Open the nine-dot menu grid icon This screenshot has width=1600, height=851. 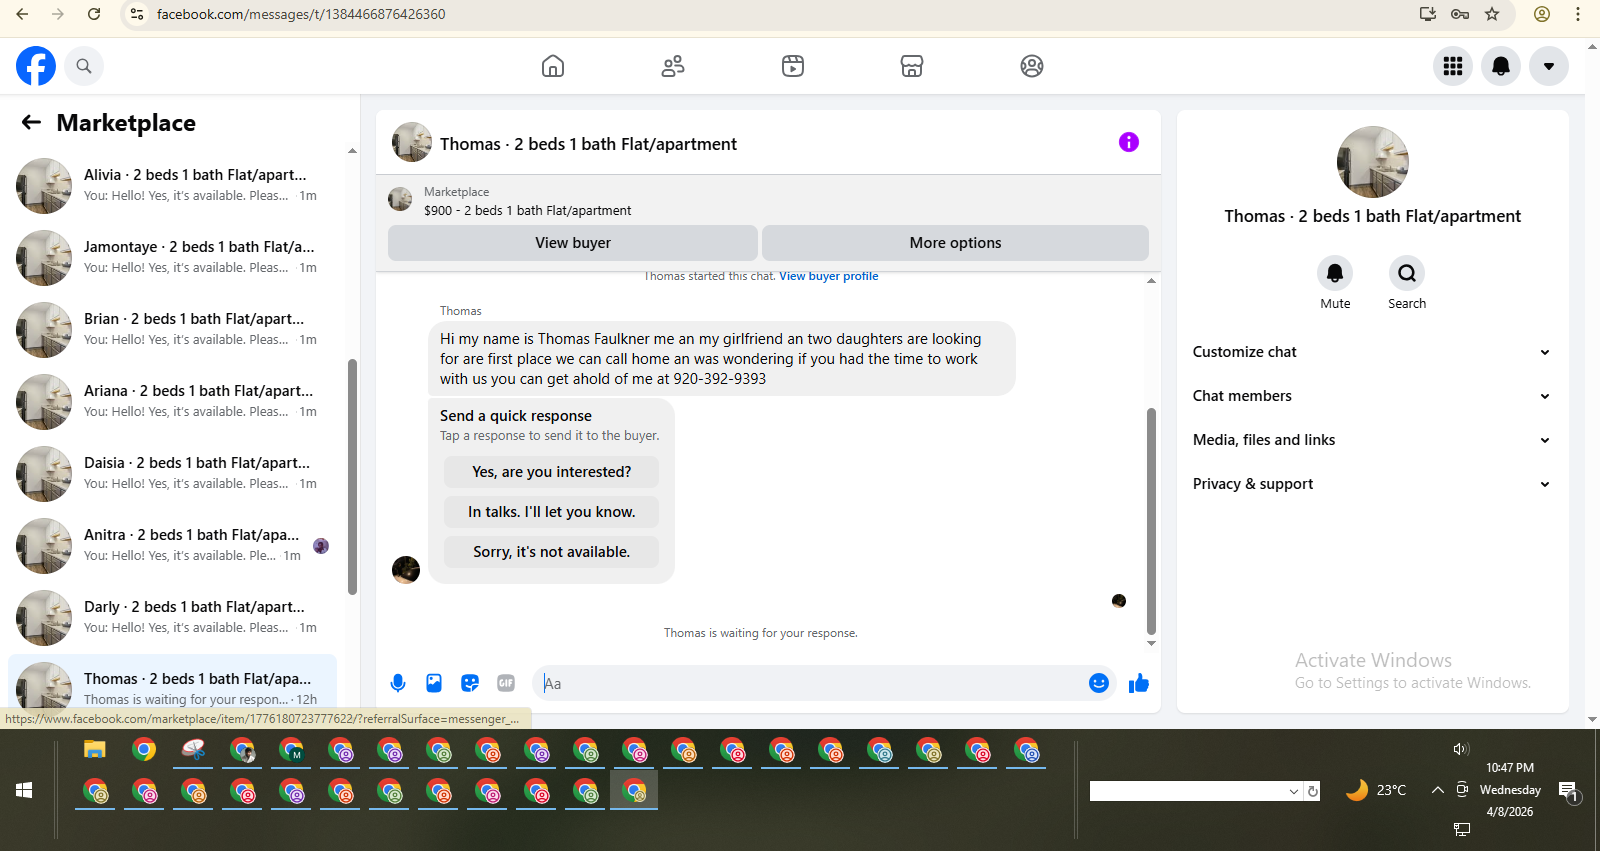(1453, 66)
